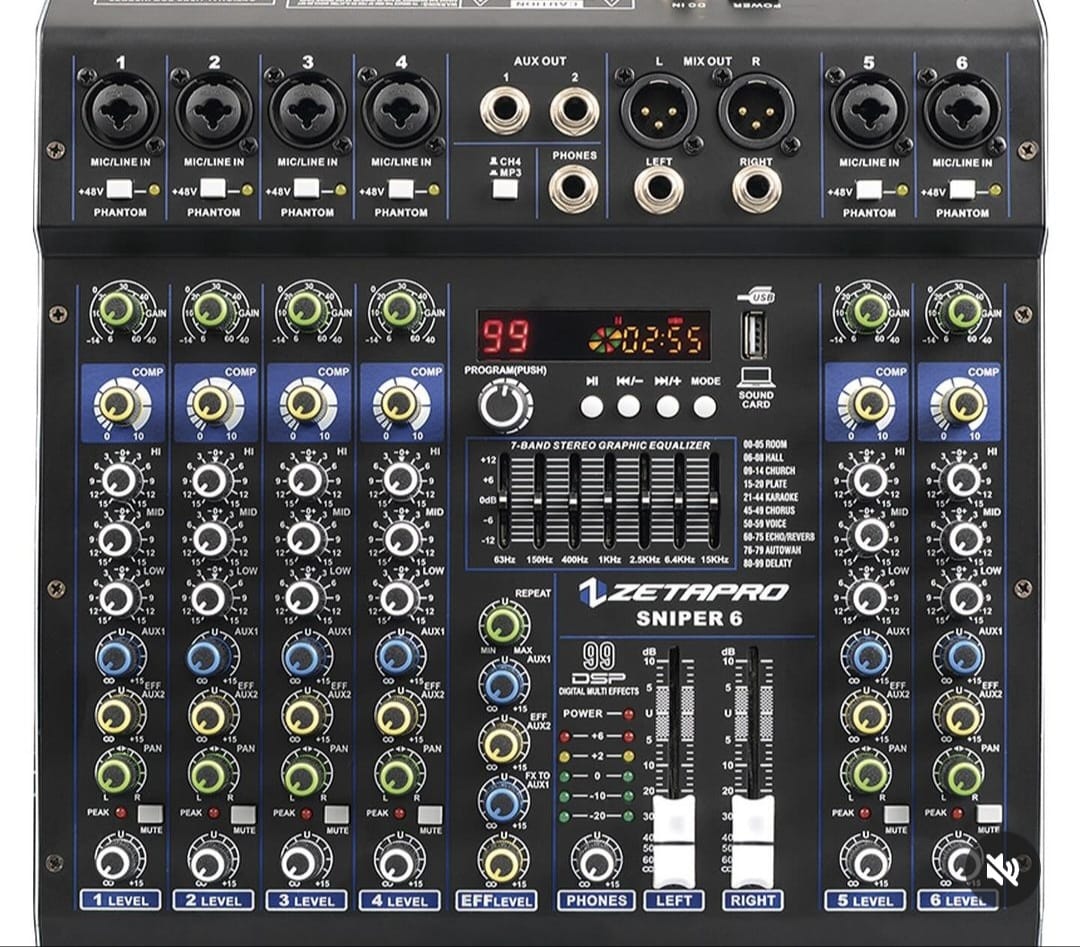The image size is (1080, 947).
Task: Click the green REPEAT knob
Action: [504, 625]
